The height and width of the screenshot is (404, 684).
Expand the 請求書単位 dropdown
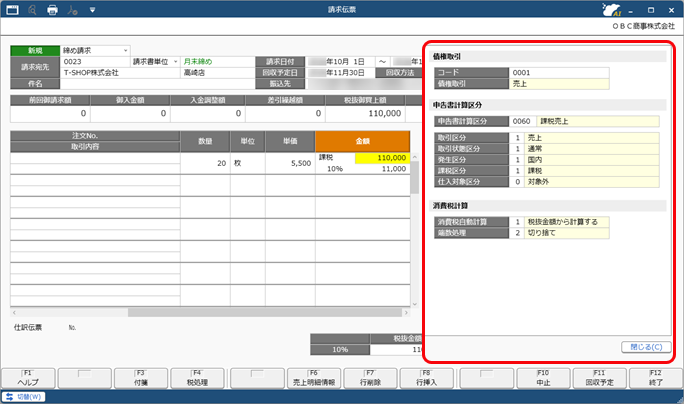[x=155, y=62]
